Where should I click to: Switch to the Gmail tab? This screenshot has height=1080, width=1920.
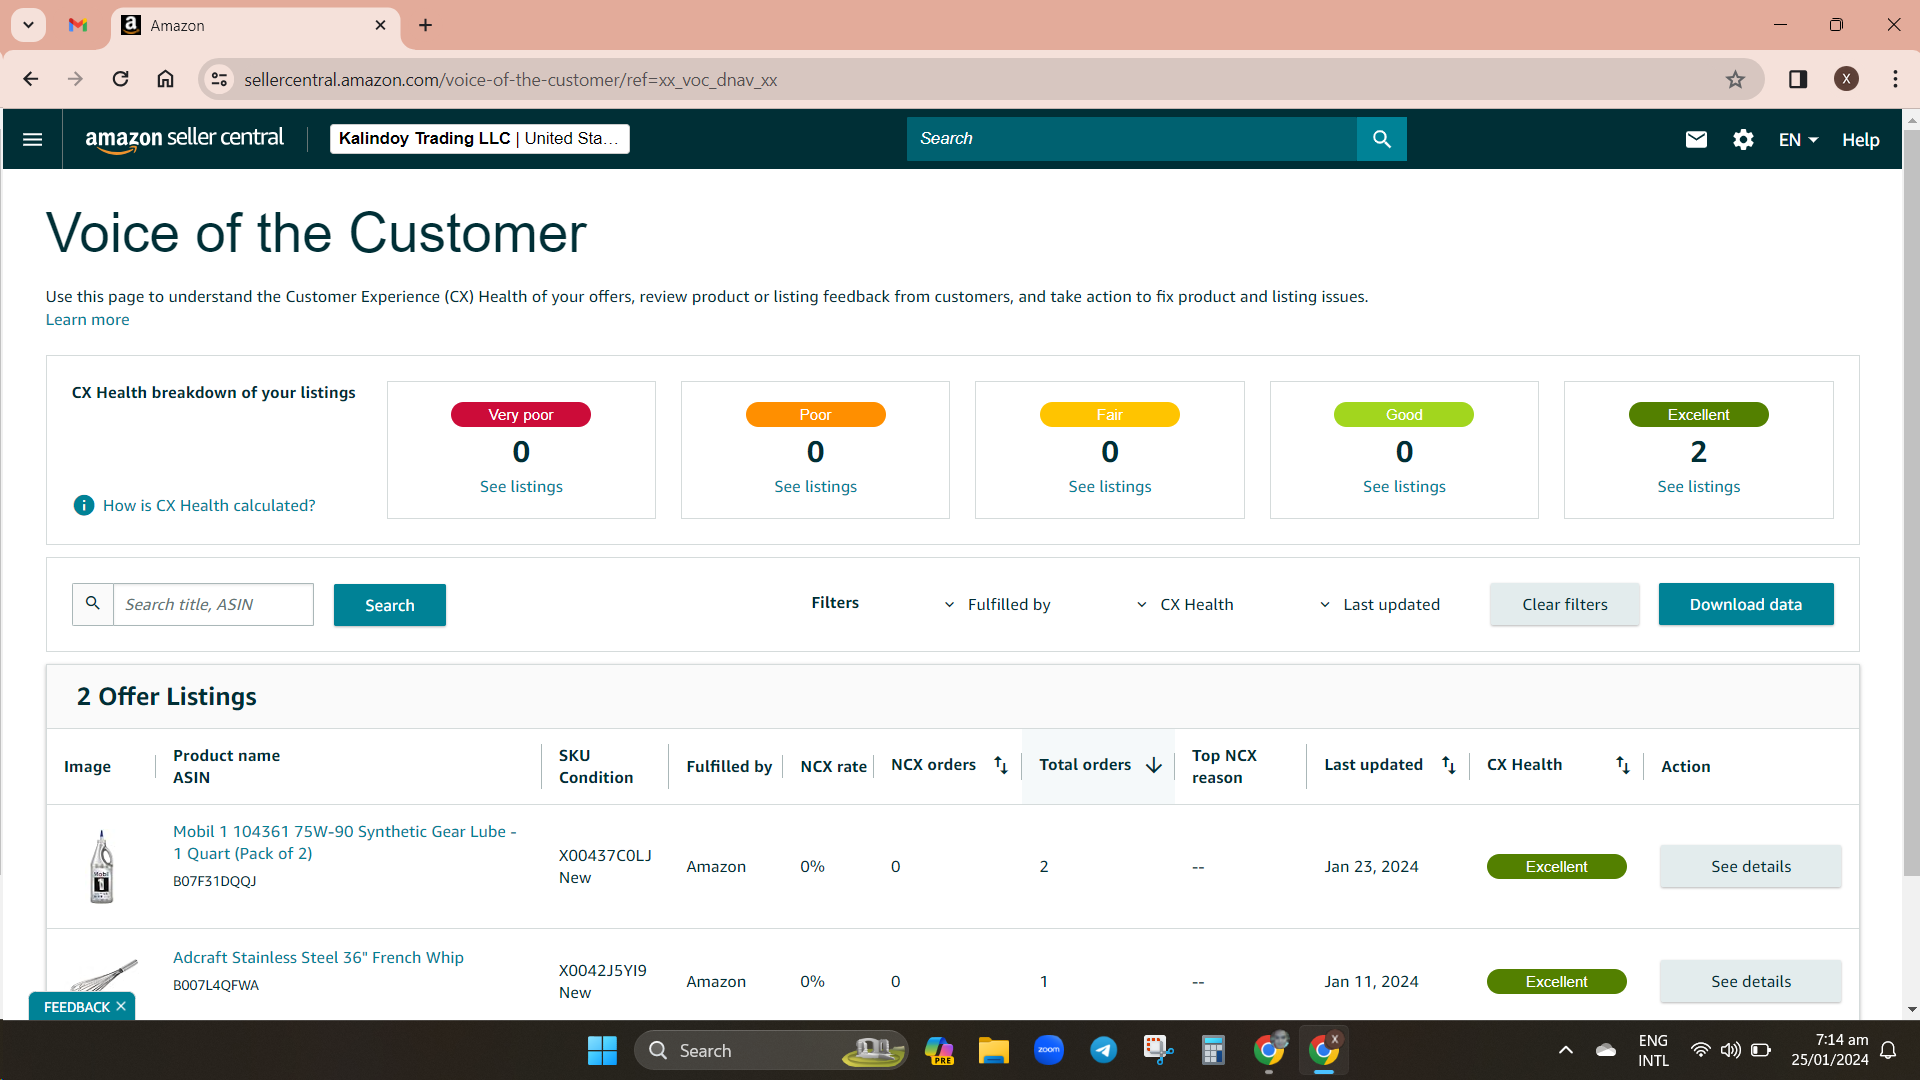[78, 25]
